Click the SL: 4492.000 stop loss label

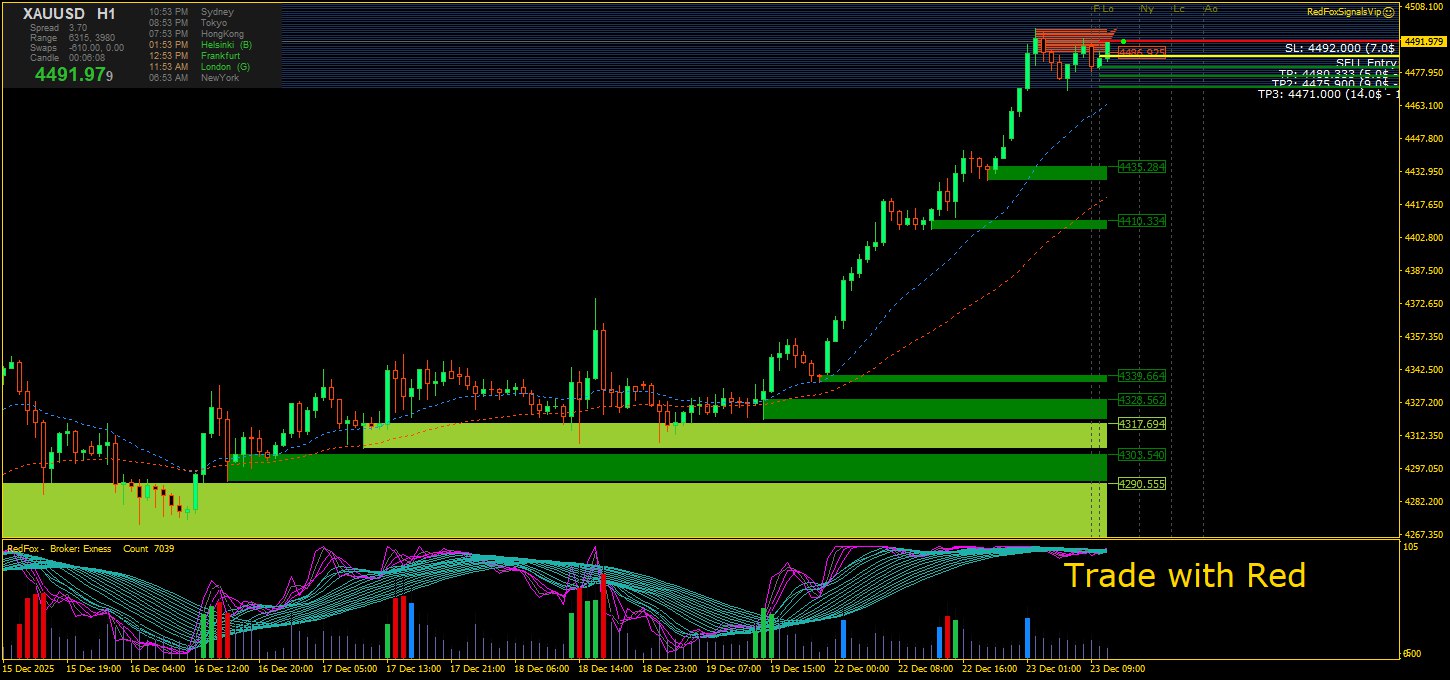[x=1340, y=48]
